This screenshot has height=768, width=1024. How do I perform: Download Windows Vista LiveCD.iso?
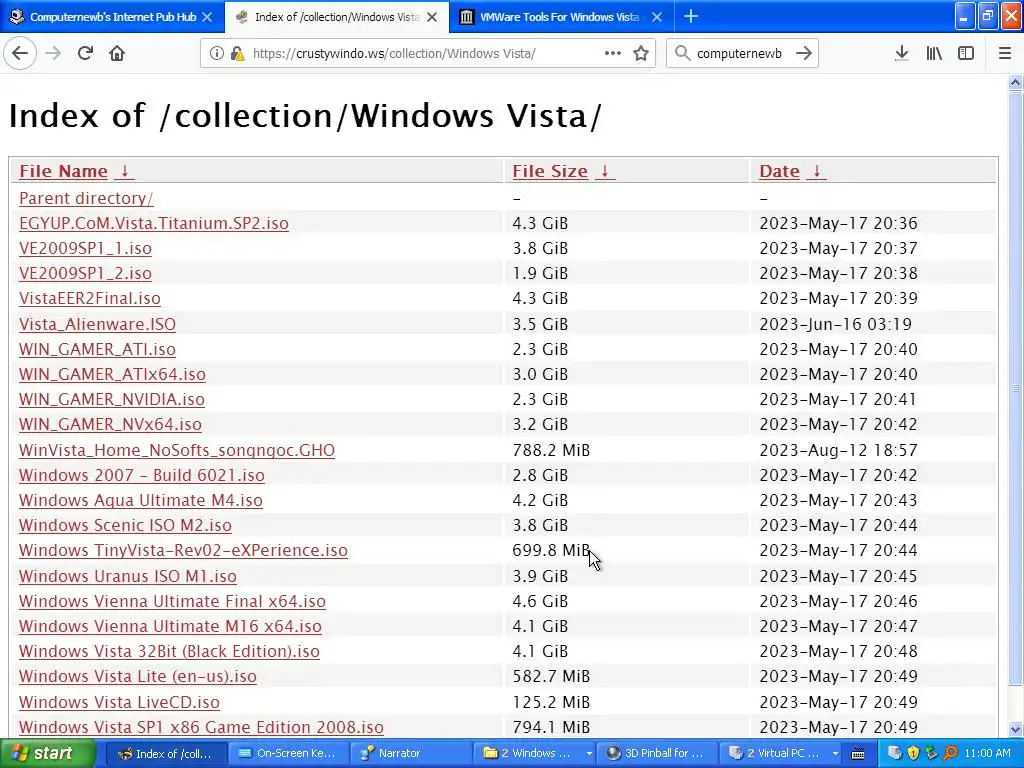pos(119,702)
